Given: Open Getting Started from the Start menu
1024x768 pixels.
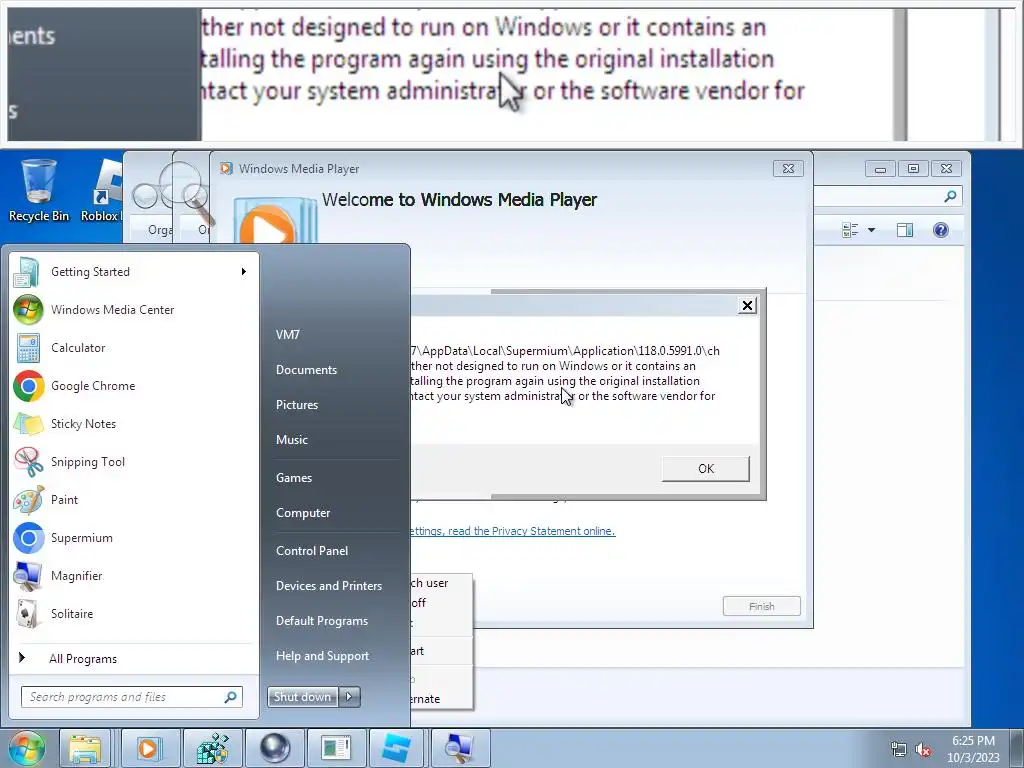Looking at the screenshot, I should pos(134,272).
